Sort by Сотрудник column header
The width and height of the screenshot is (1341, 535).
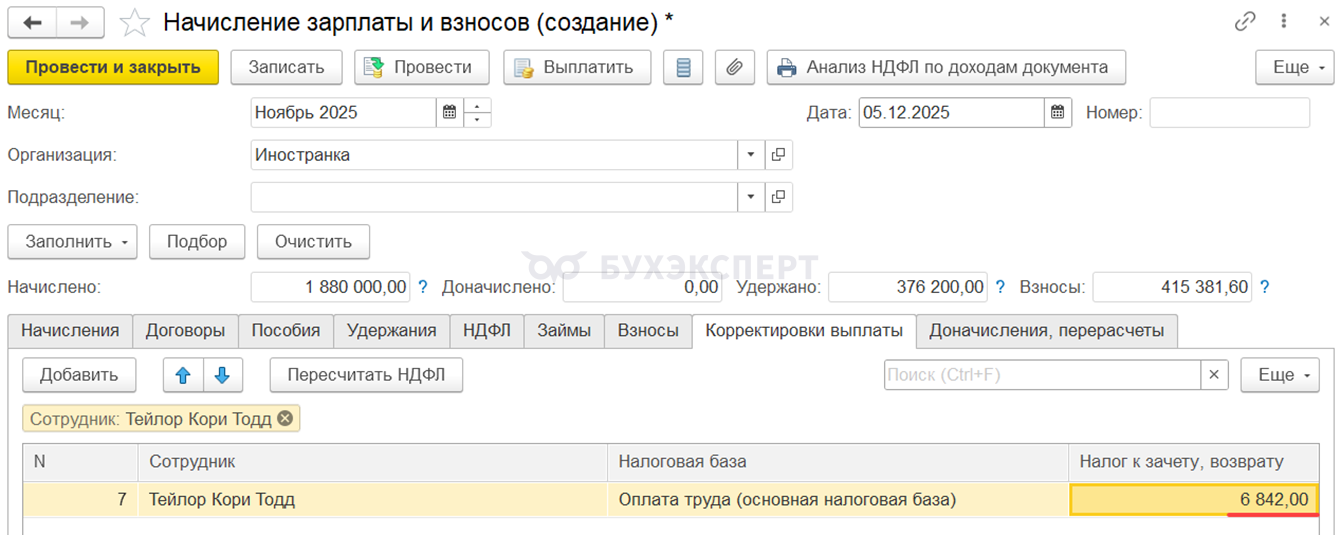coord(372,462)
